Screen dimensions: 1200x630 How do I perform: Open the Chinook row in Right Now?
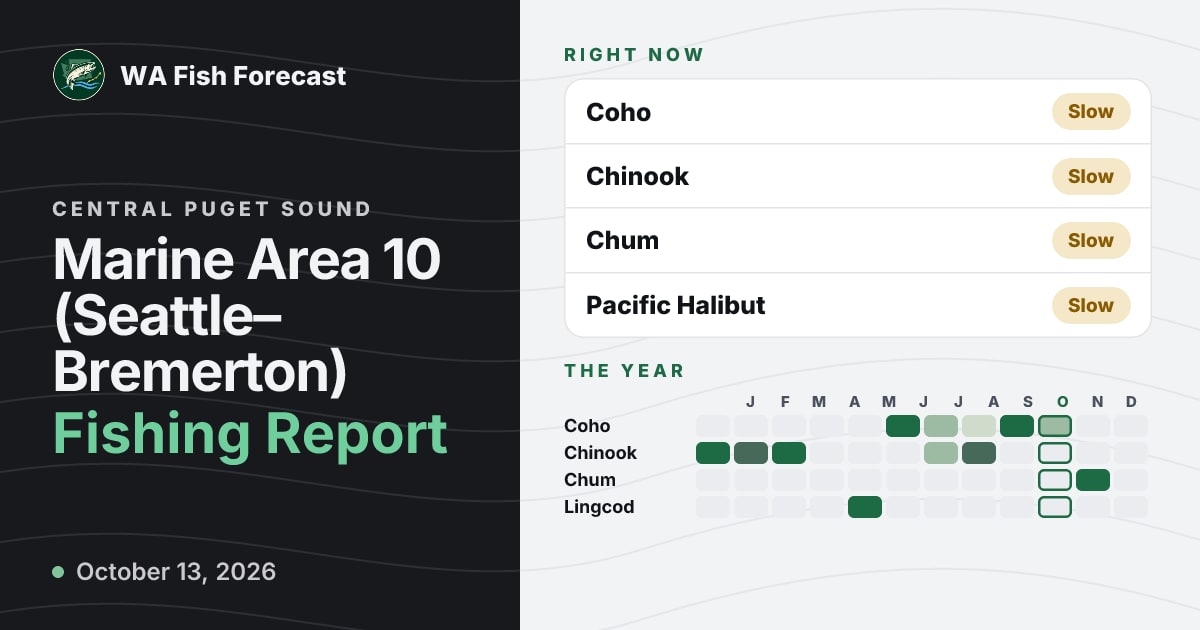pos(858,176)
